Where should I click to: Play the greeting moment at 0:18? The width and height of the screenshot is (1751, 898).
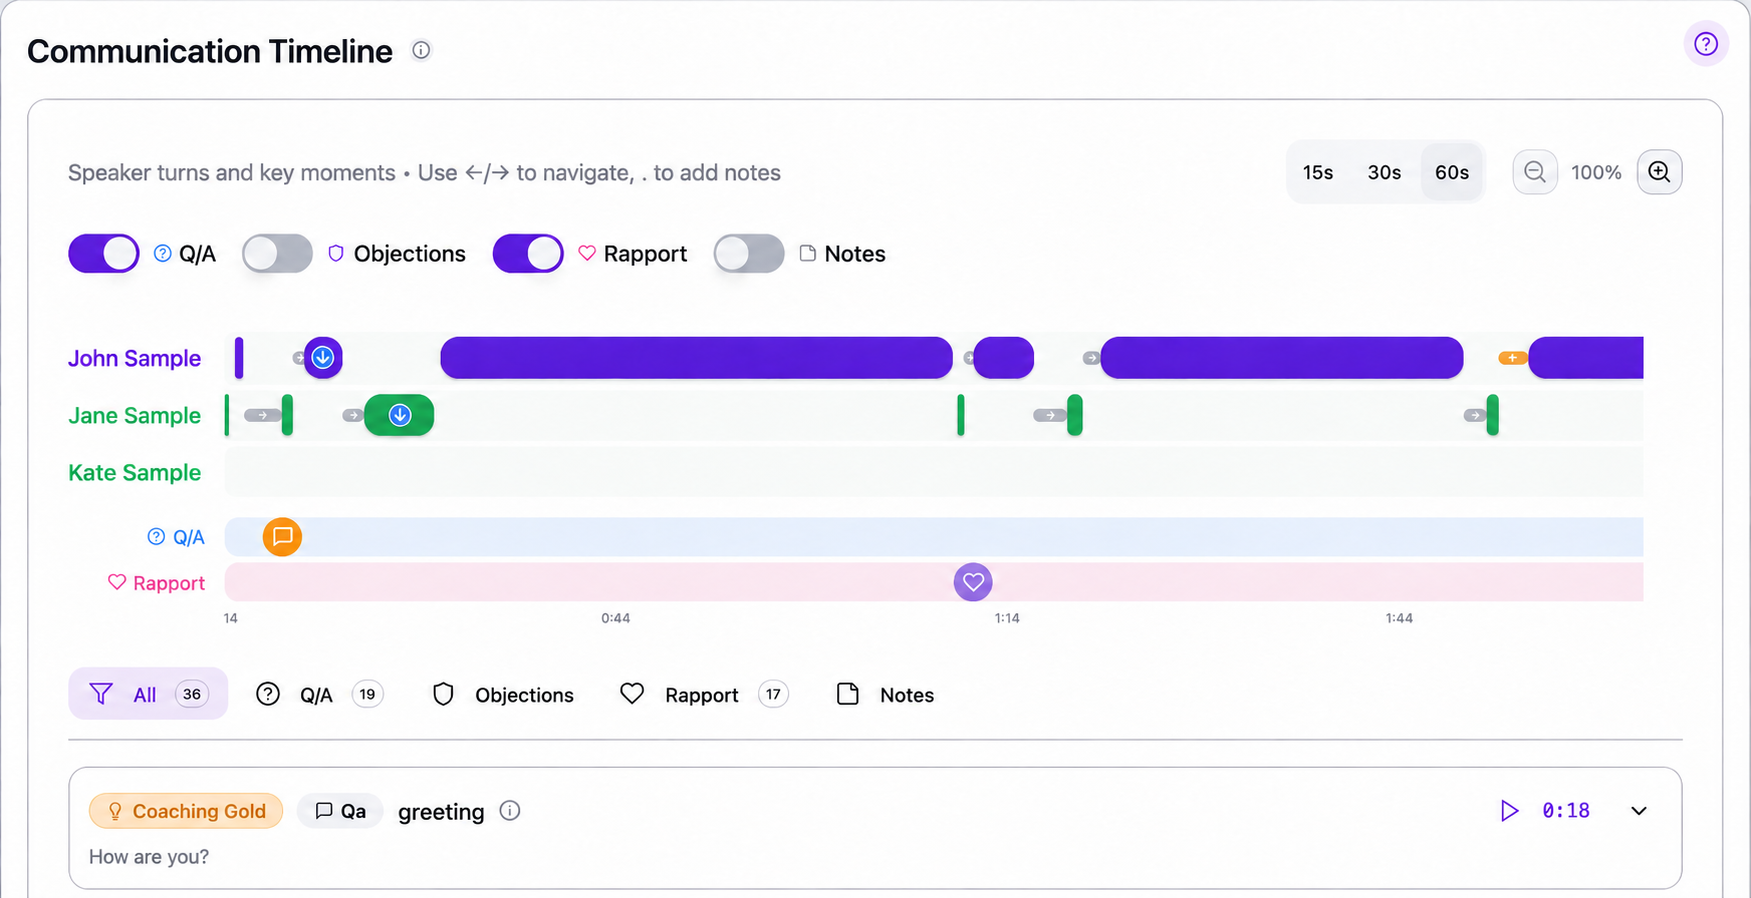click(x=1509, y=811)
